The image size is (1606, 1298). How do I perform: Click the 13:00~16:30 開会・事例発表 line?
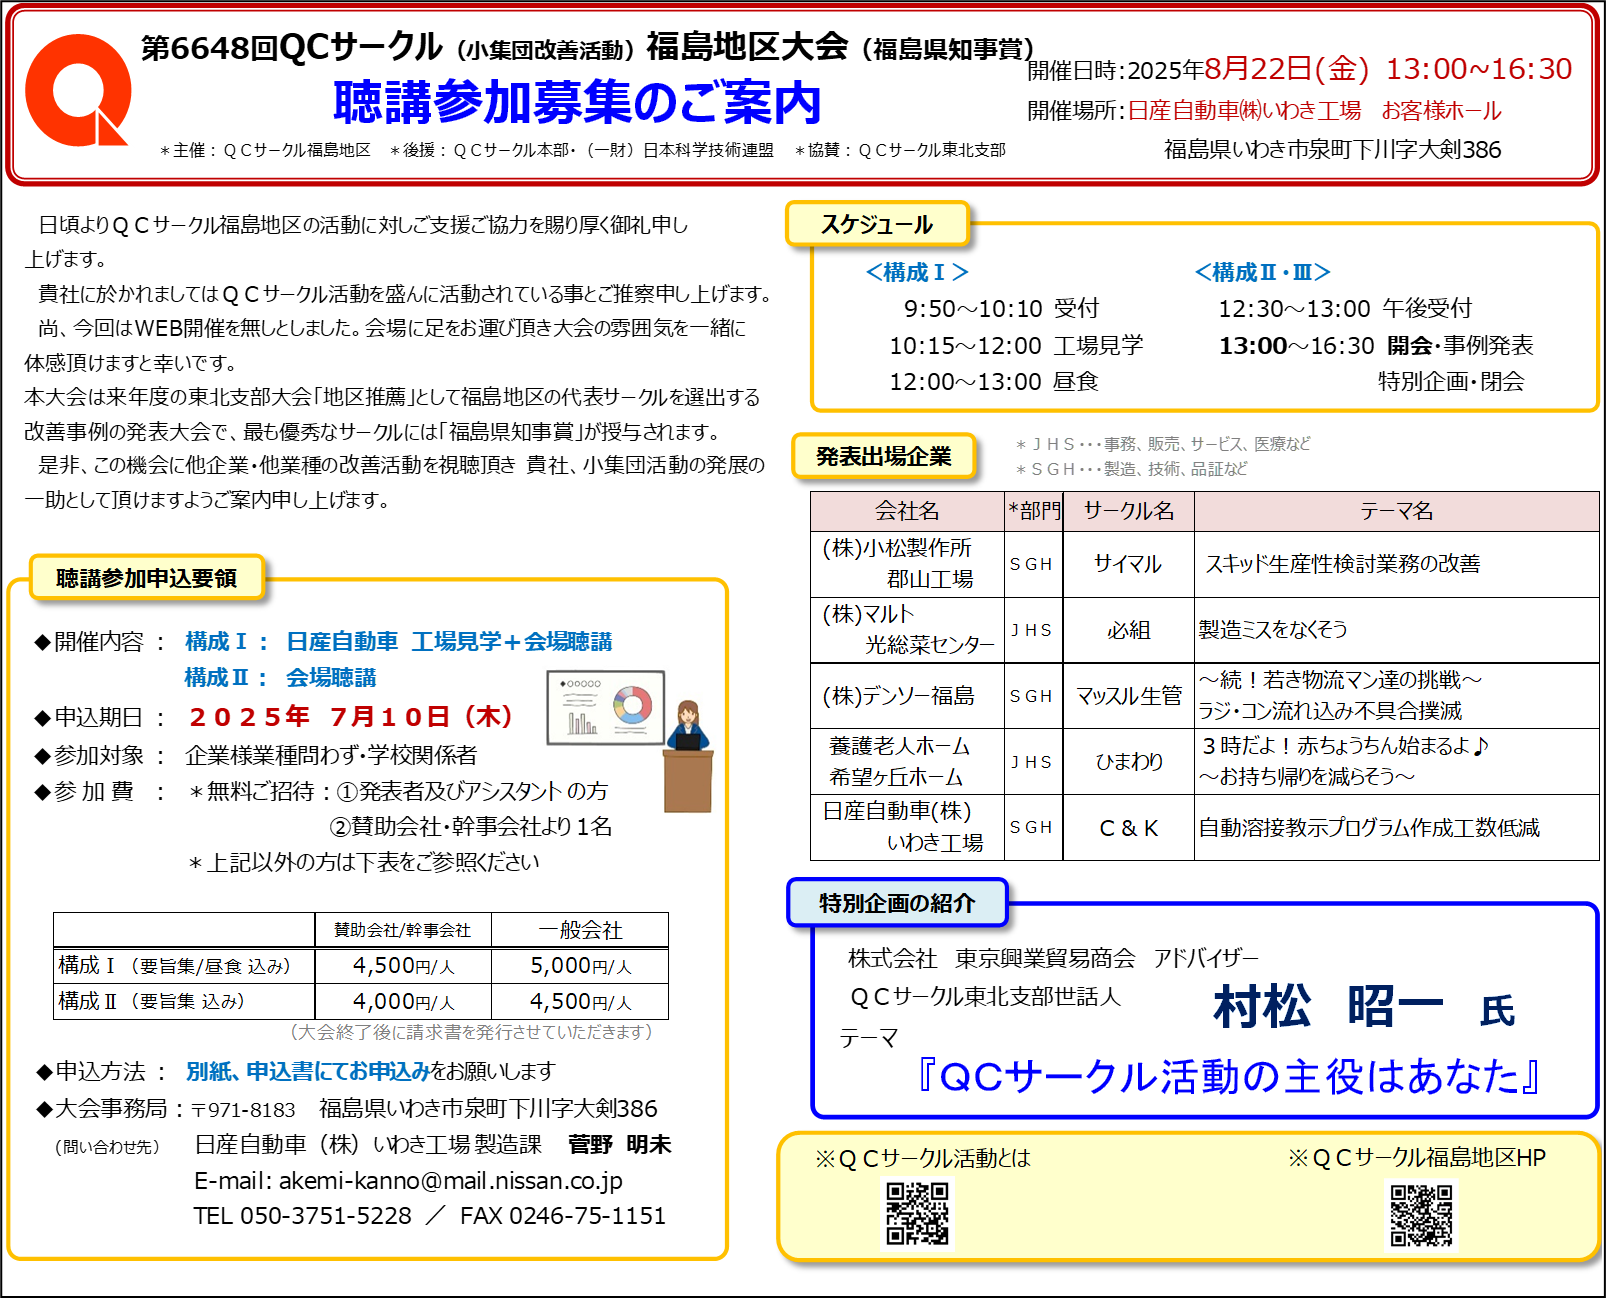pos(1376,345)
